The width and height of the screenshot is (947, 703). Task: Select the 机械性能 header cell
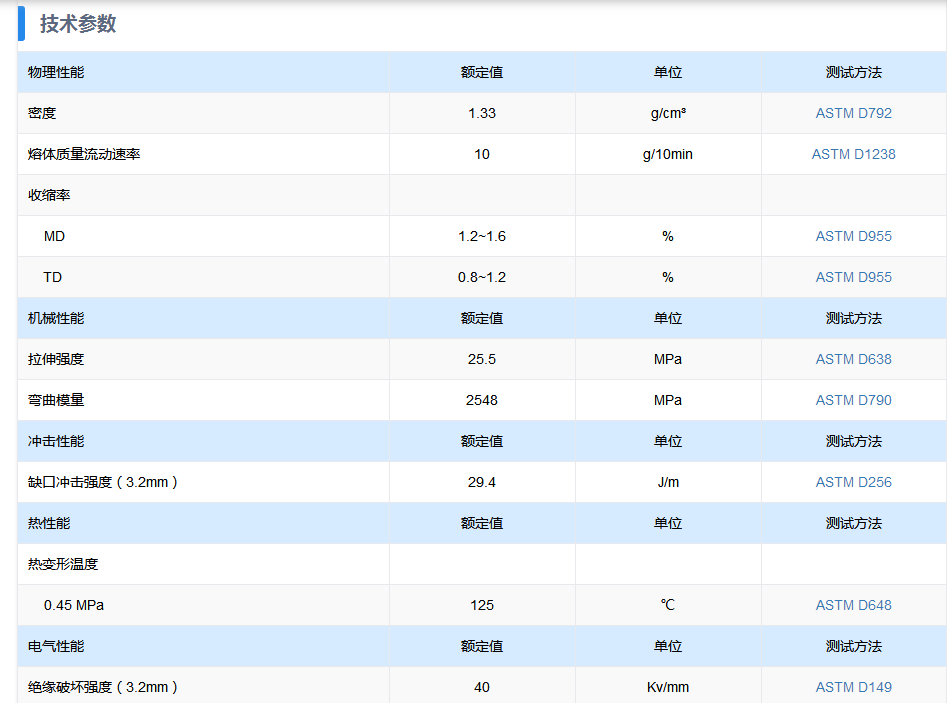56,318
